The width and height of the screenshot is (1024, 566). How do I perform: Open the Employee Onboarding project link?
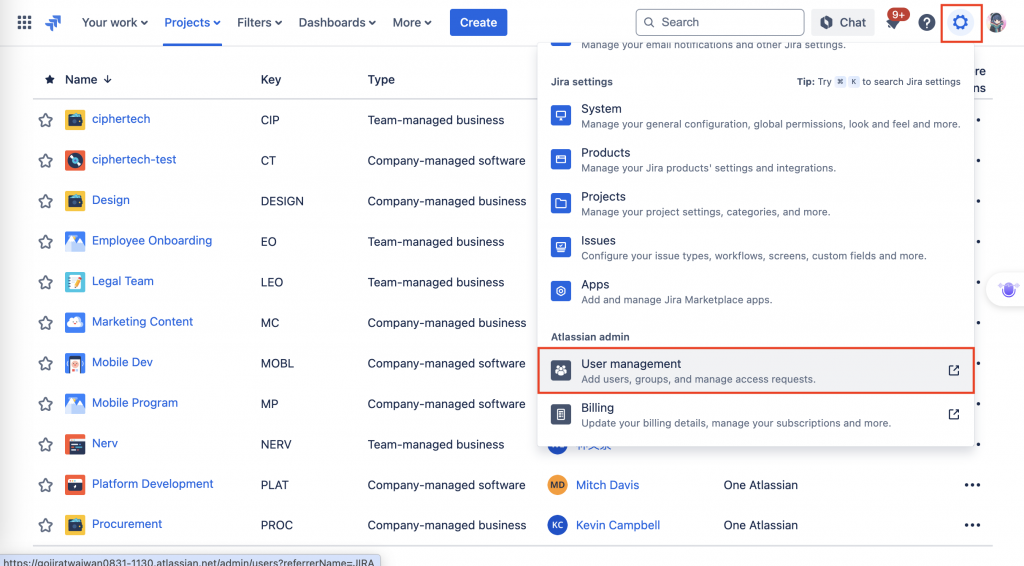(152, 240)
